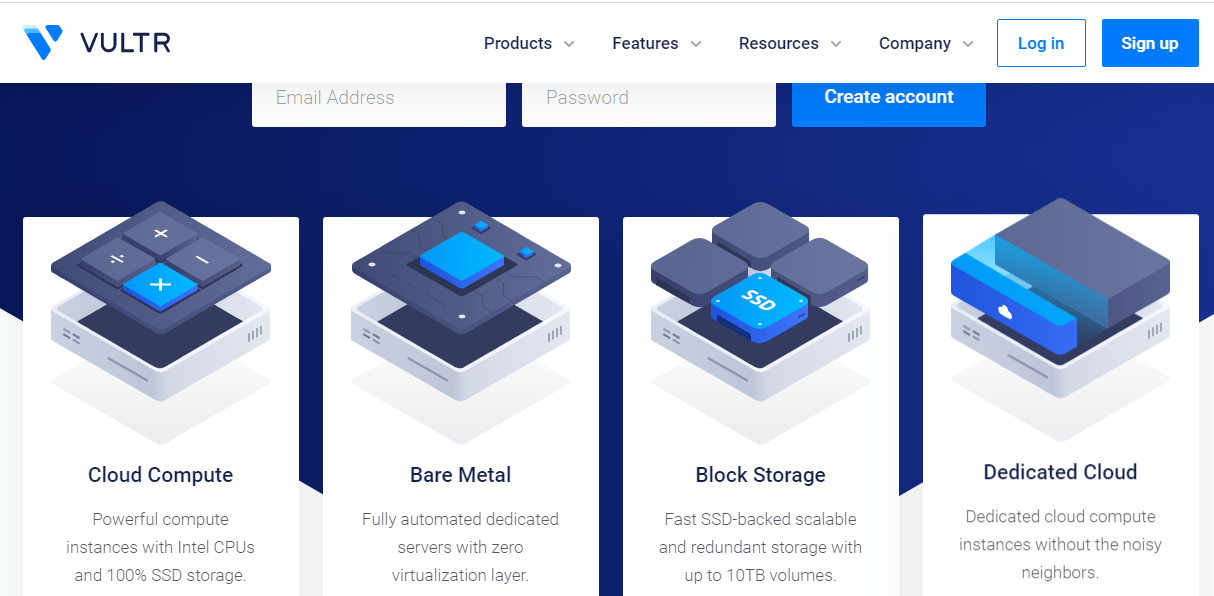Open the Products menu
This screenshot has height=596, width=1214.
click(518, 43)
